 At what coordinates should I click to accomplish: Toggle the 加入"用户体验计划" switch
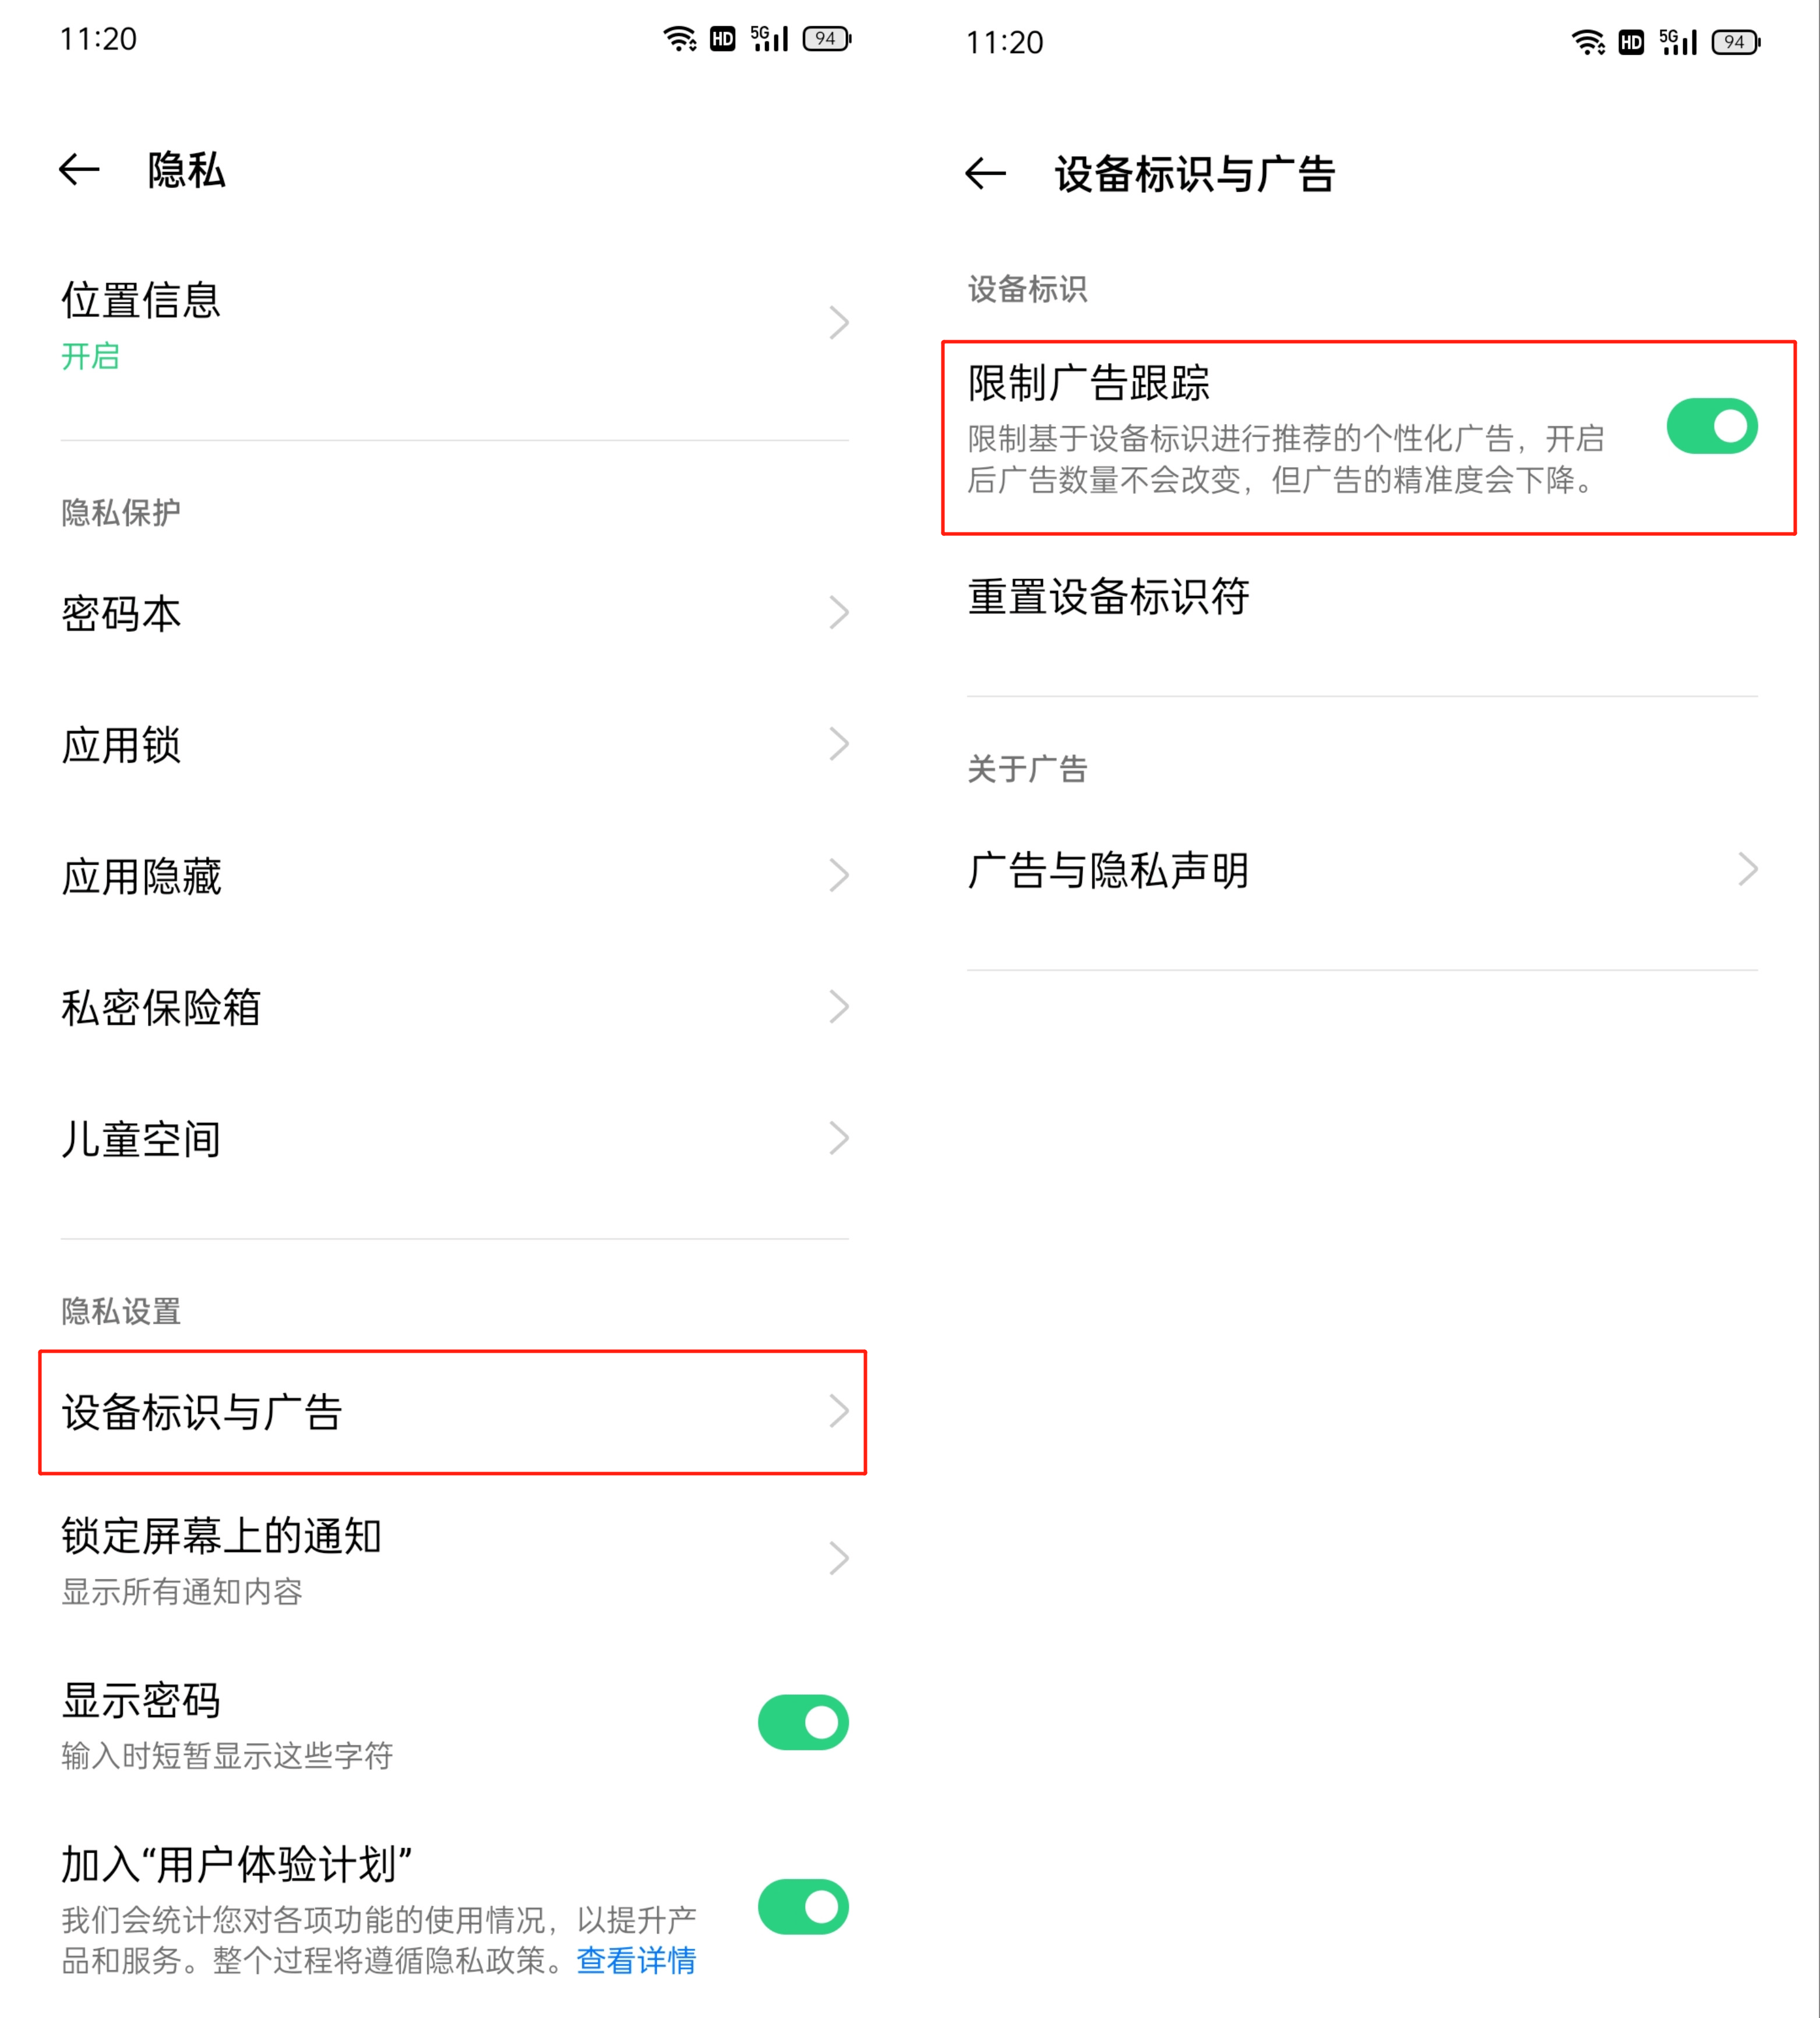click(x=803, y=1906)
